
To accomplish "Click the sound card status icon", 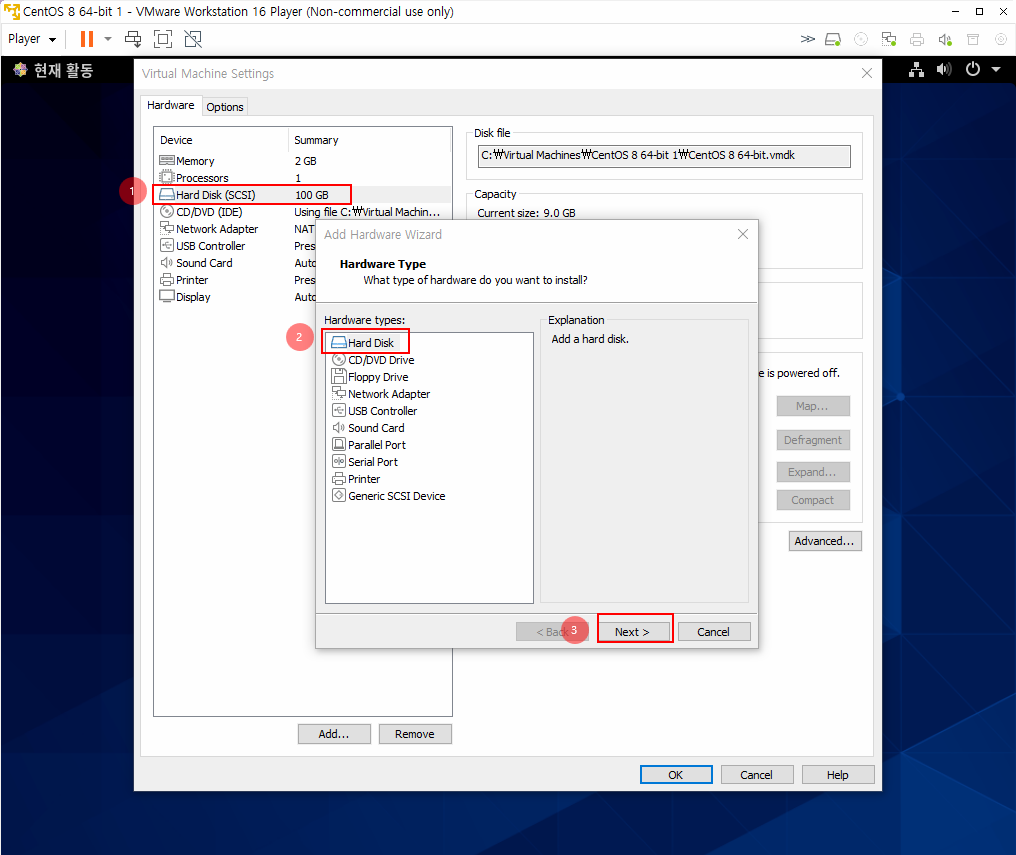I will coord(945,40).
